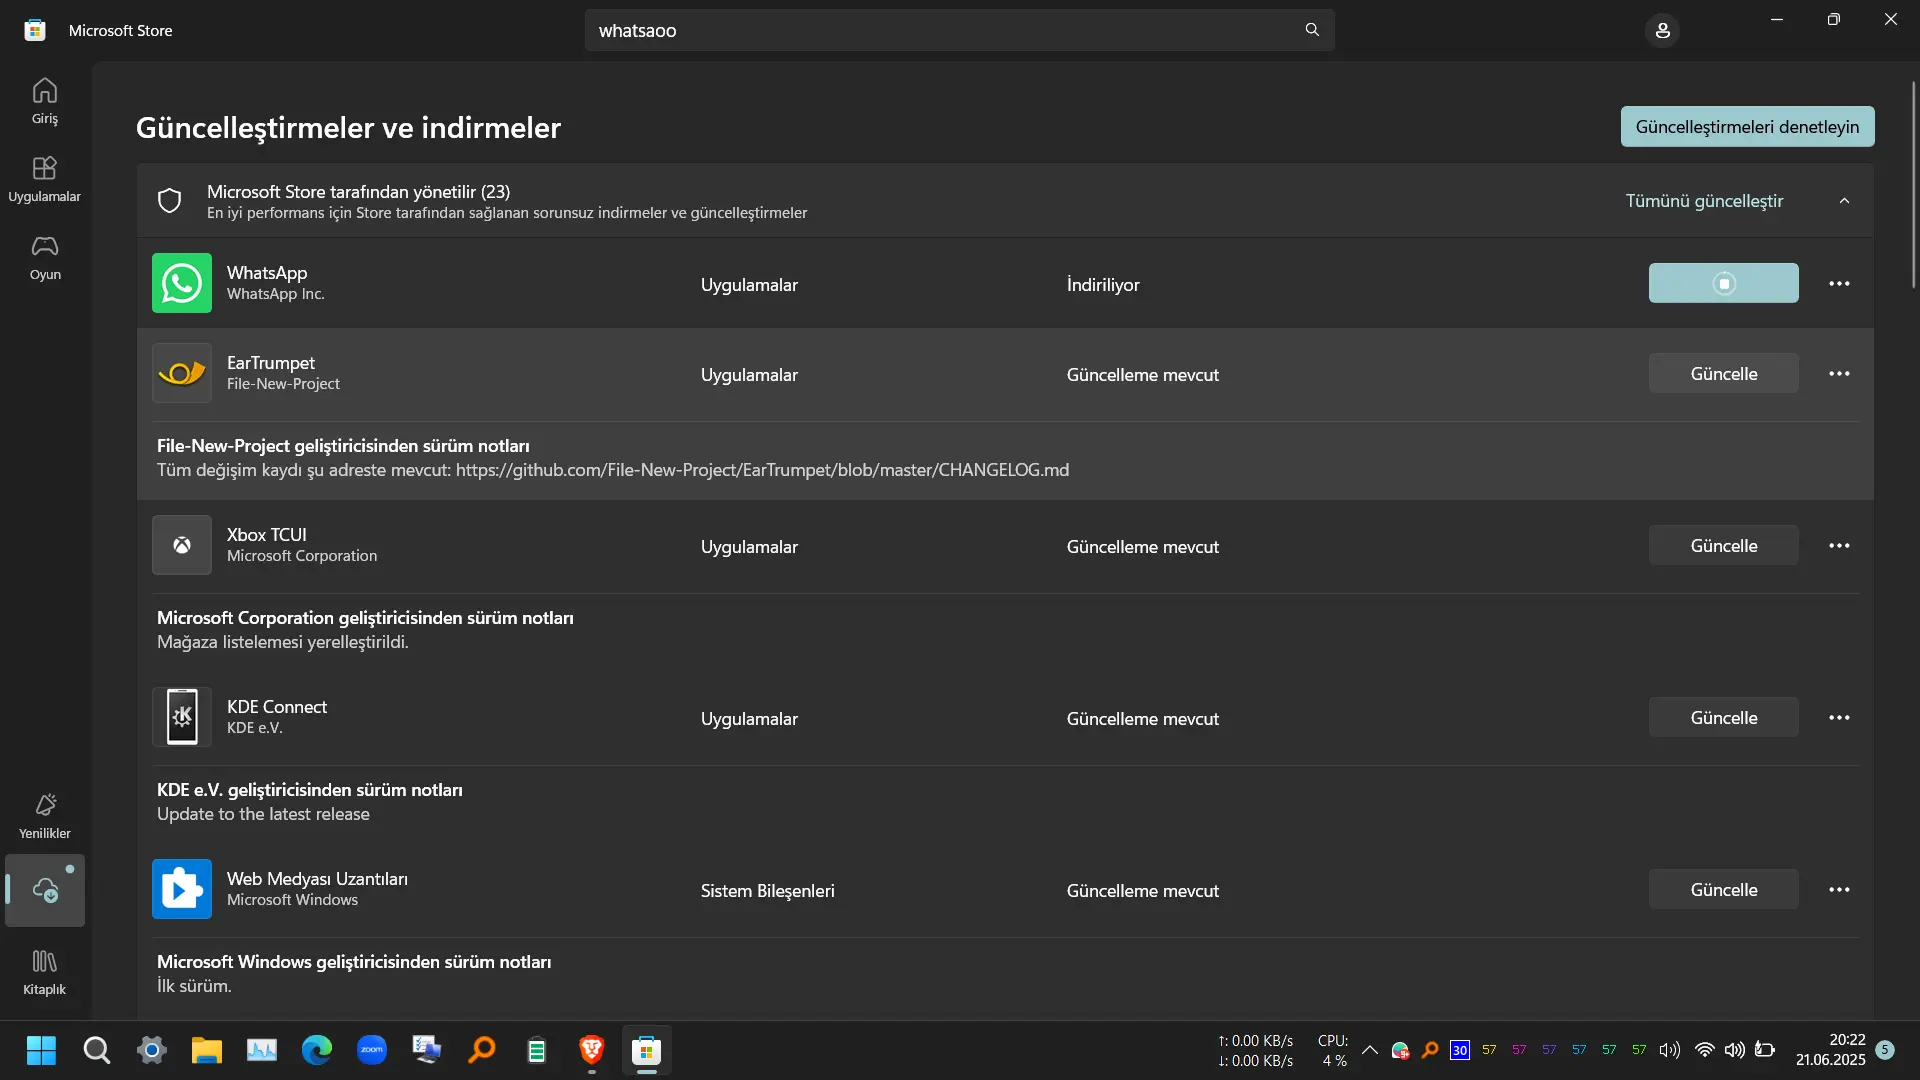Click the blue 30 tray icon
The height and width of the screenshot is (1080, 1920).
pyautogui.click(x=1460, y=1050)
